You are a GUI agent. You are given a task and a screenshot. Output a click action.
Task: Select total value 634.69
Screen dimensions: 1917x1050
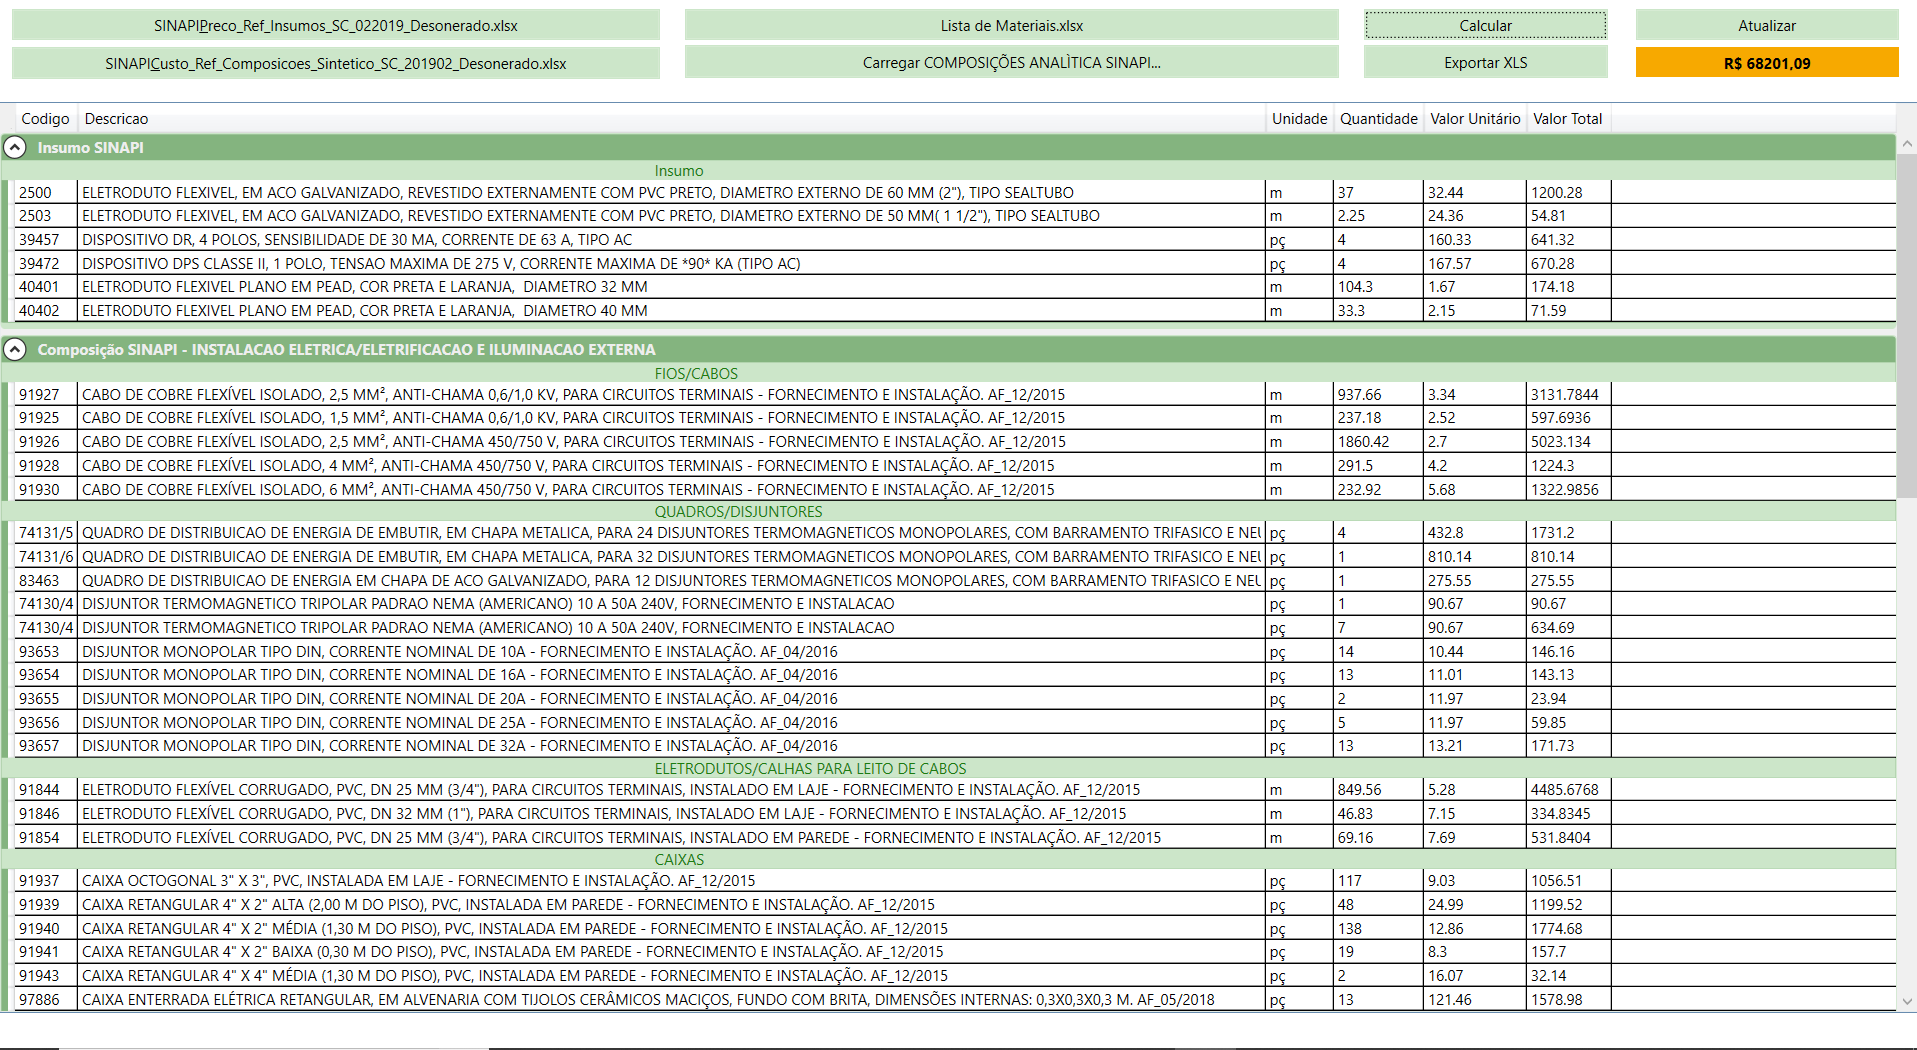(x=1568, y=628)
